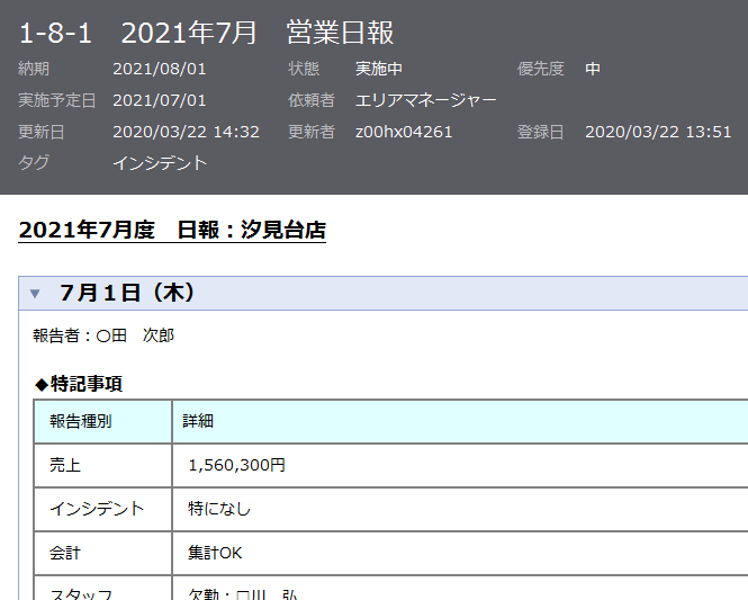This screenshot has width=748, height=600.
Task: Click the registered timestamp 2020/03/22 13:51
Action: click(x=658, y=131)
